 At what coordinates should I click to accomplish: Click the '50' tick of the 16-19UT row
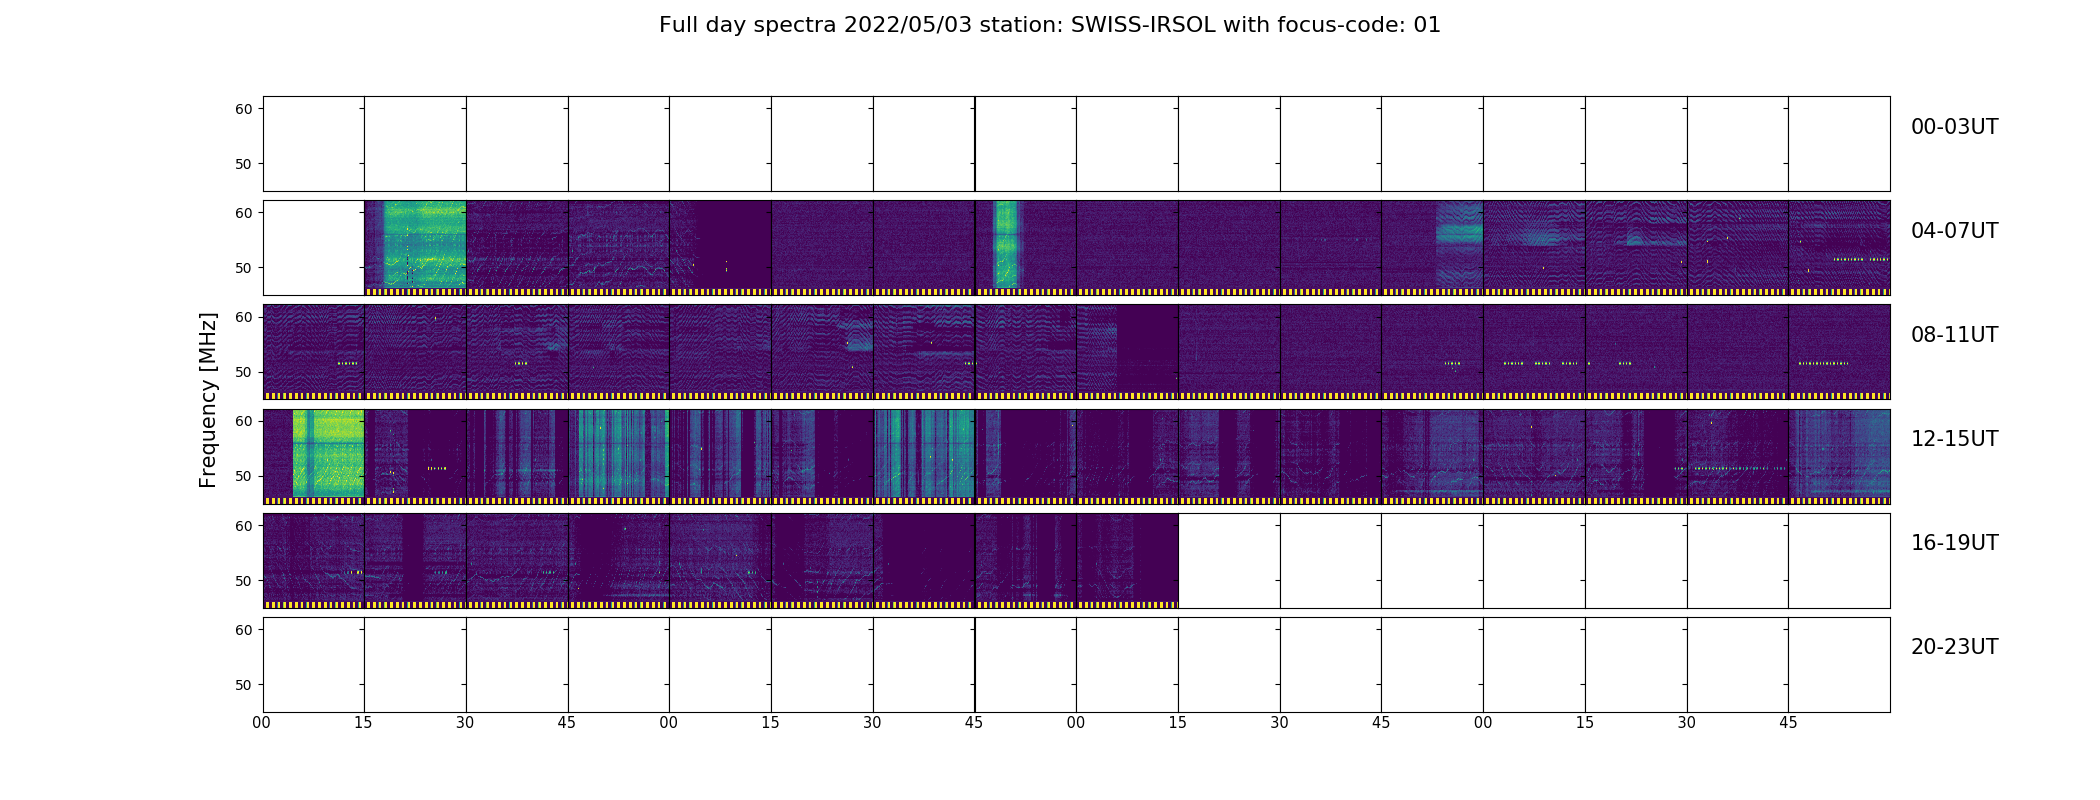click(243, 581)
